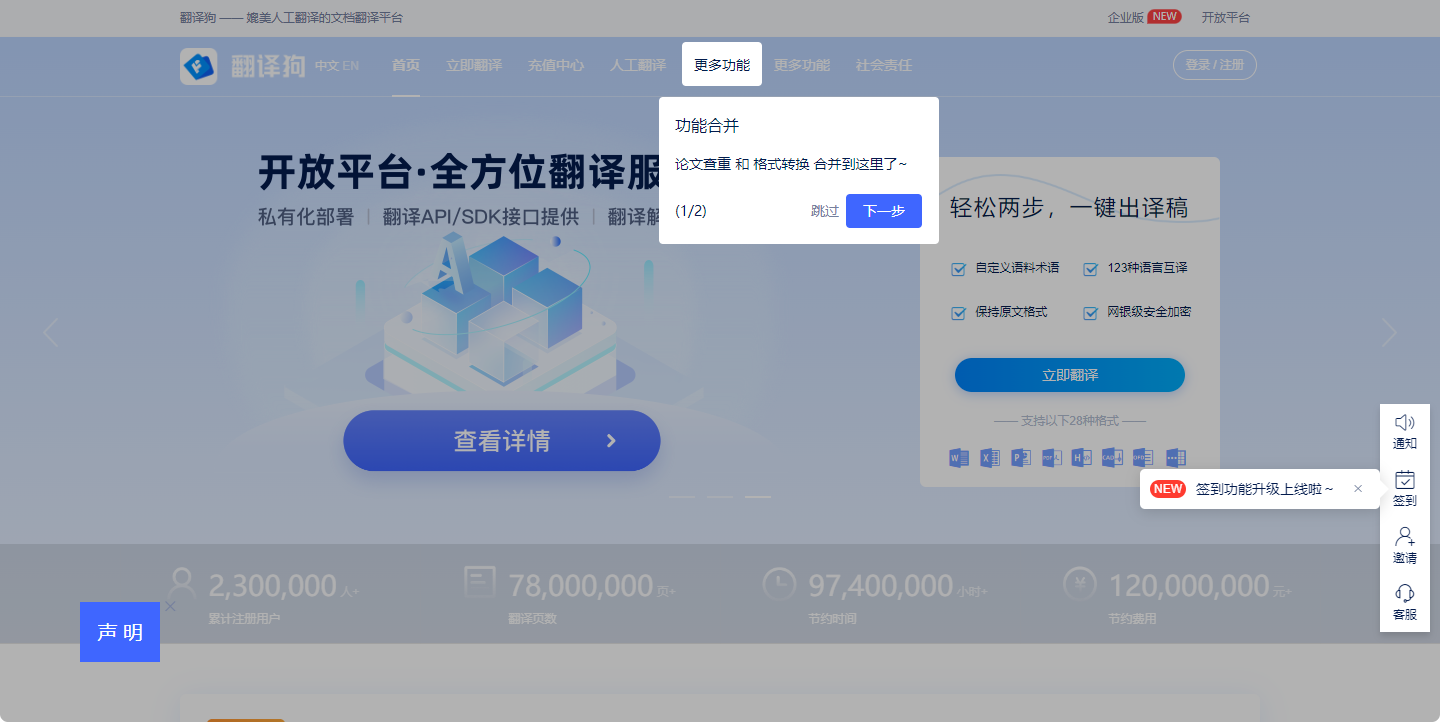Click the 登录 / 注册 button

pos(1215,65)
